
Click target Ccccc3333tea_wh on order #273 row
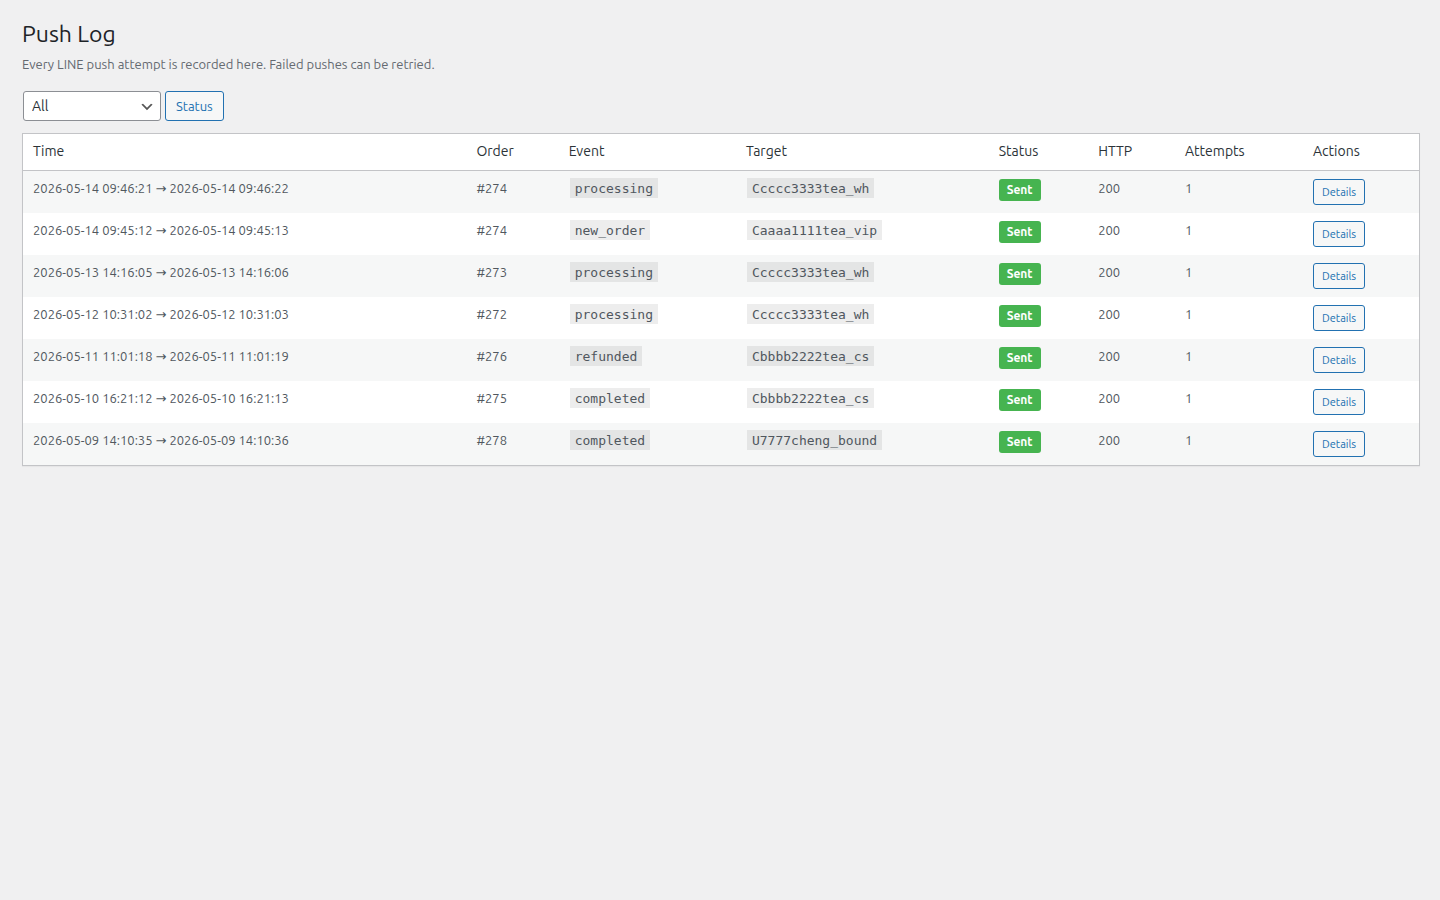click(810, 272)
